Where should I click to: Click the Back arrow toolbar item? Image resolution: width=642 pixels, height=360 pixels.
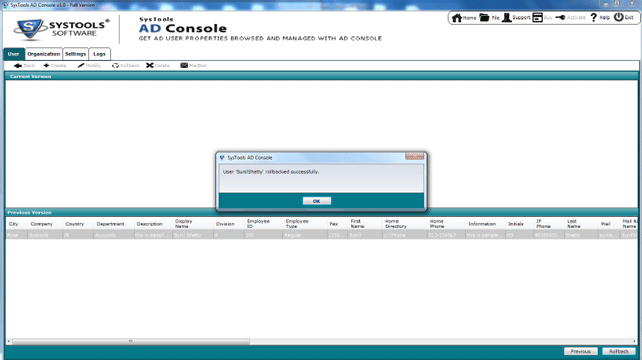24,66
